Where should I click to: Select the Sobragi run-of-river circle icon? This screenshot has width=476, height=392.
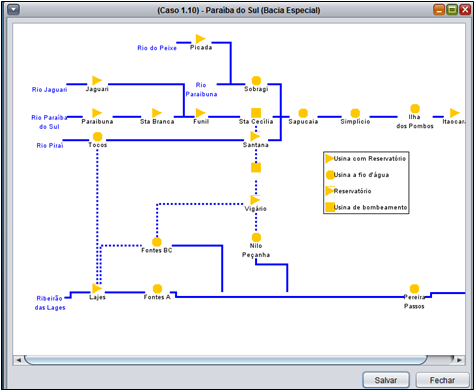pyautogui.click(x=256, y=81)
